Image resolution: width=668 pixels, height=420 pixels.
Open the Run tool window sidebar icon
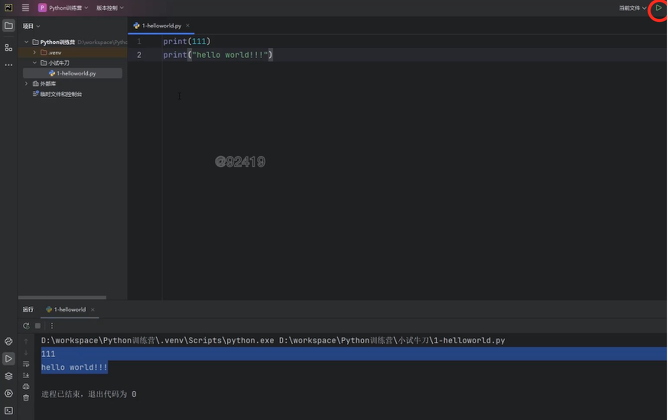point(9,359)
